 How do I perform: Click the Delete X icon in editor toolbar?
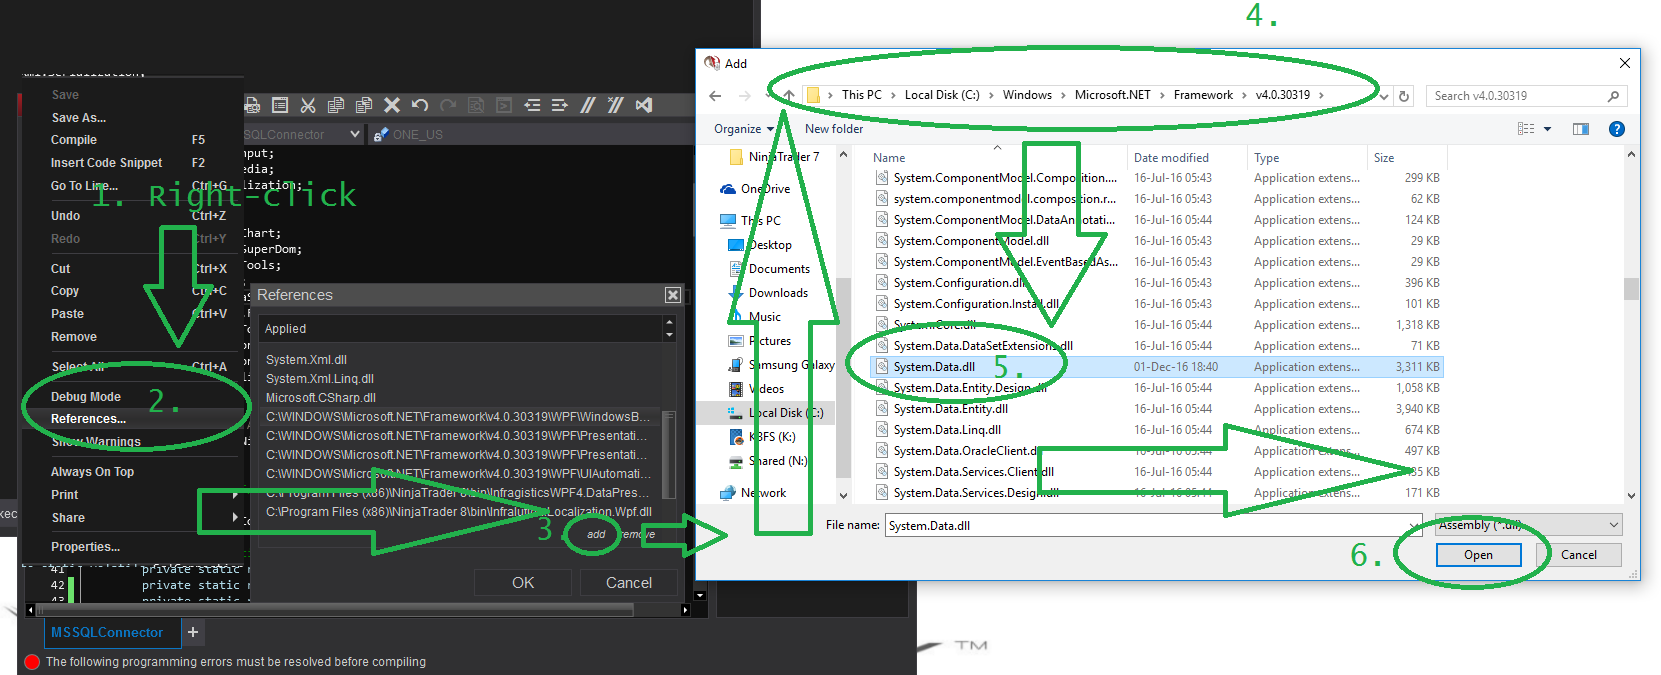[392, 105]
